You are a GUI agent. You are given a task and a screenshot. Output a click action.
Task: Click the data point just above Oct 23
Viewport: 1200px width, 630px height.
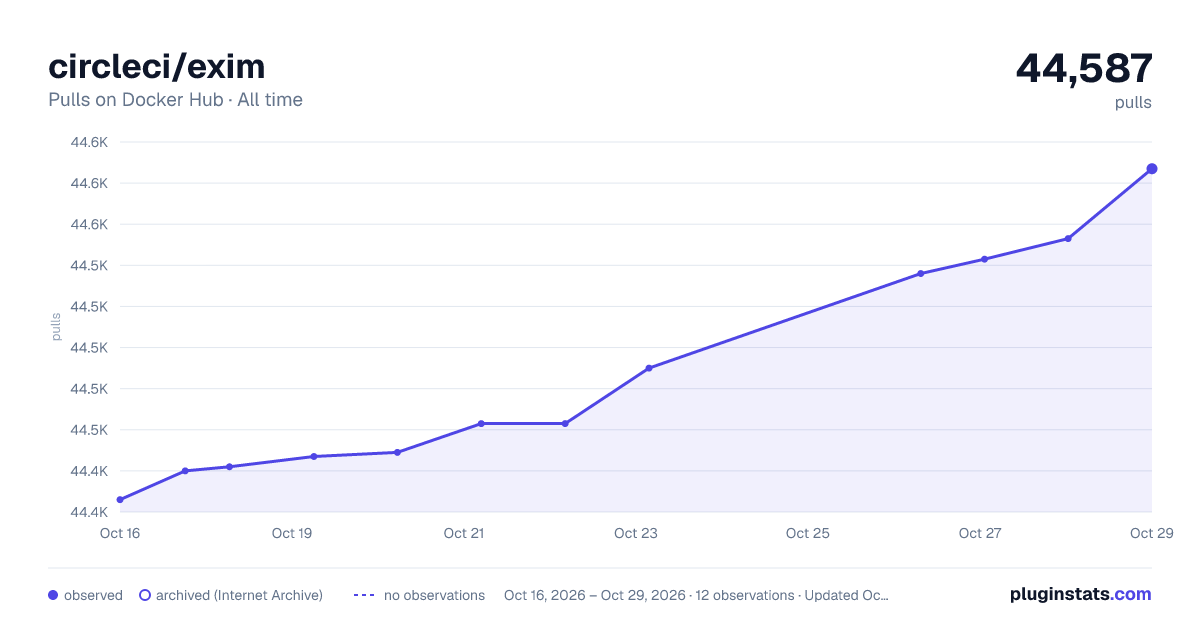649,368
